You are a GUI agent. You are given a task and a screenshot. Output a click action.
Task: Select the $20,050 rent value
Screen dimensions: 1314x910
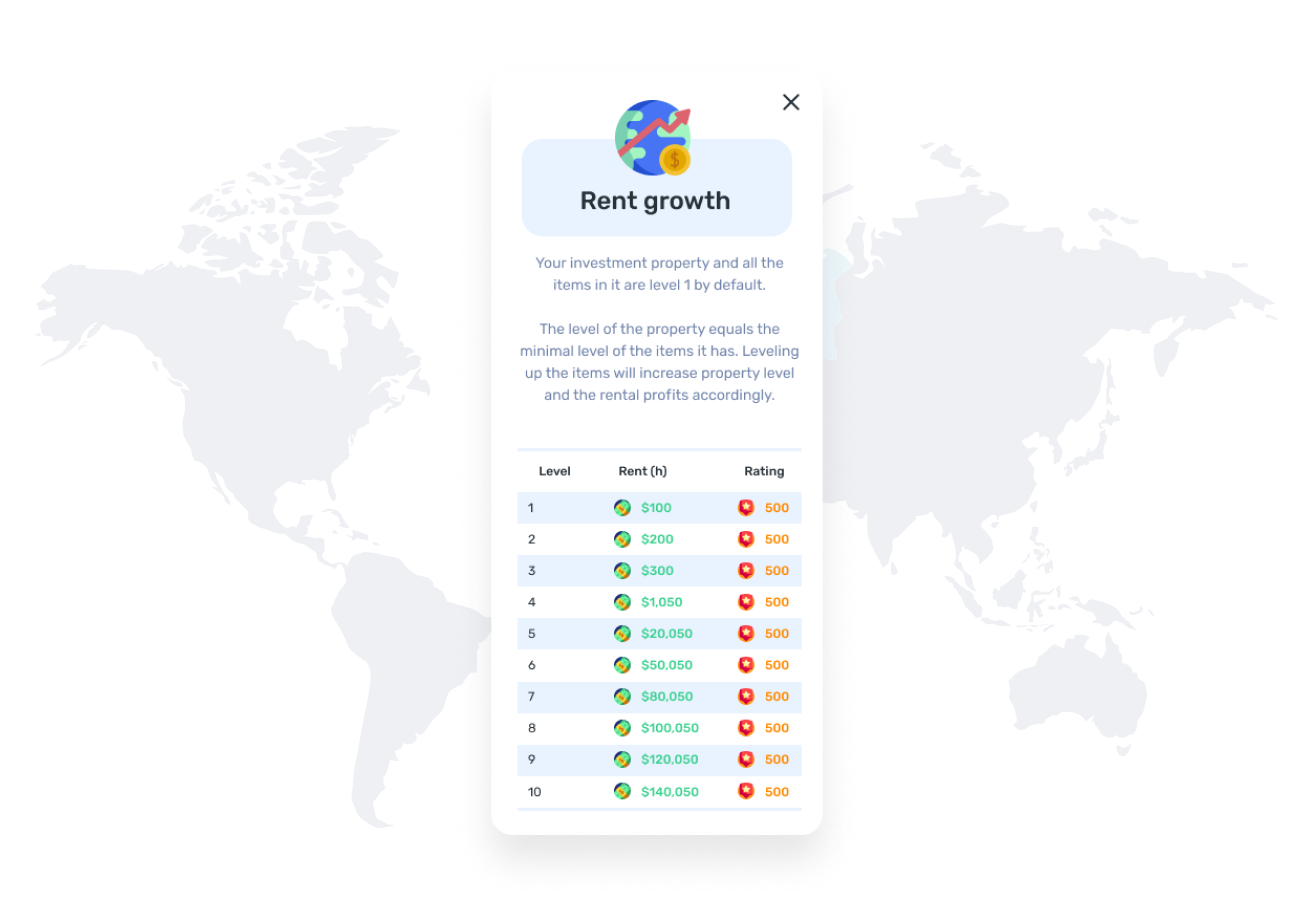click(666, 634)
